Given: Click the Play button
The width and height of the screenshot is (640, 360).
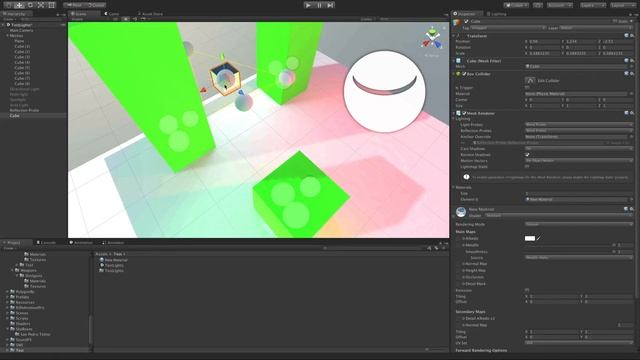Looking at the screenshot, I should (x=308, y=5).
